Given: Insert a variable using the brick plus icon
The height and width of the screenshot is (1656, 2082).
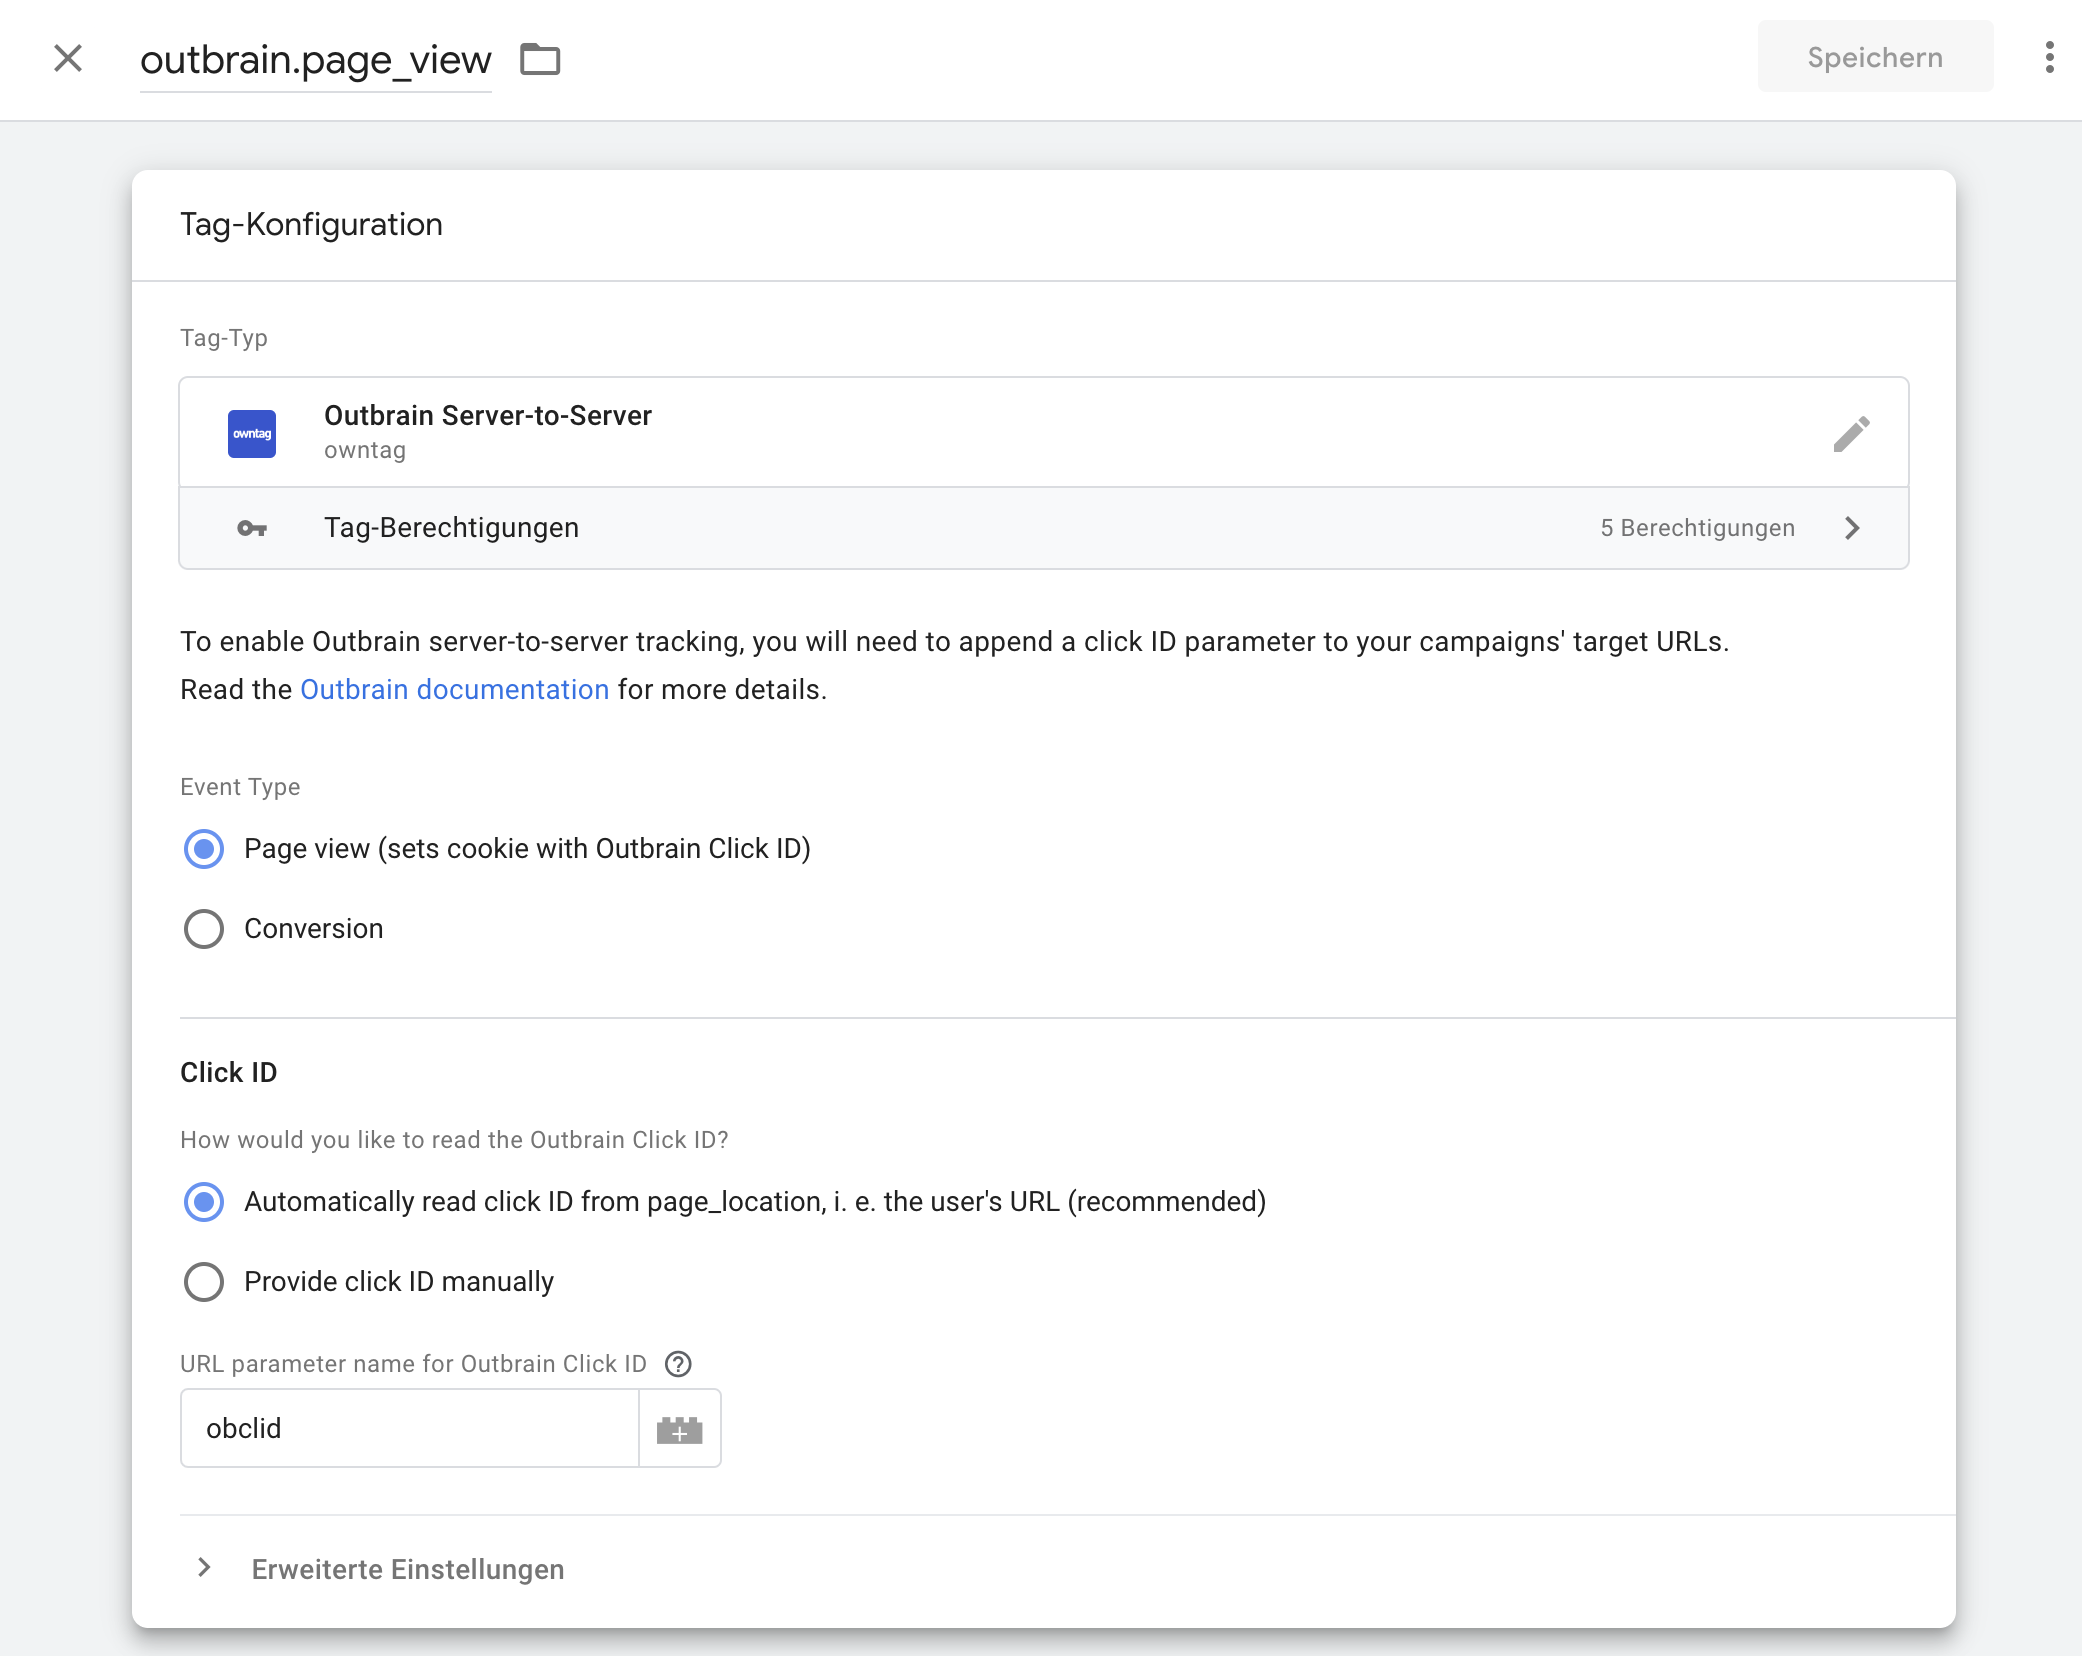Looking at the screenshot, I should (x=679, y=1429).
